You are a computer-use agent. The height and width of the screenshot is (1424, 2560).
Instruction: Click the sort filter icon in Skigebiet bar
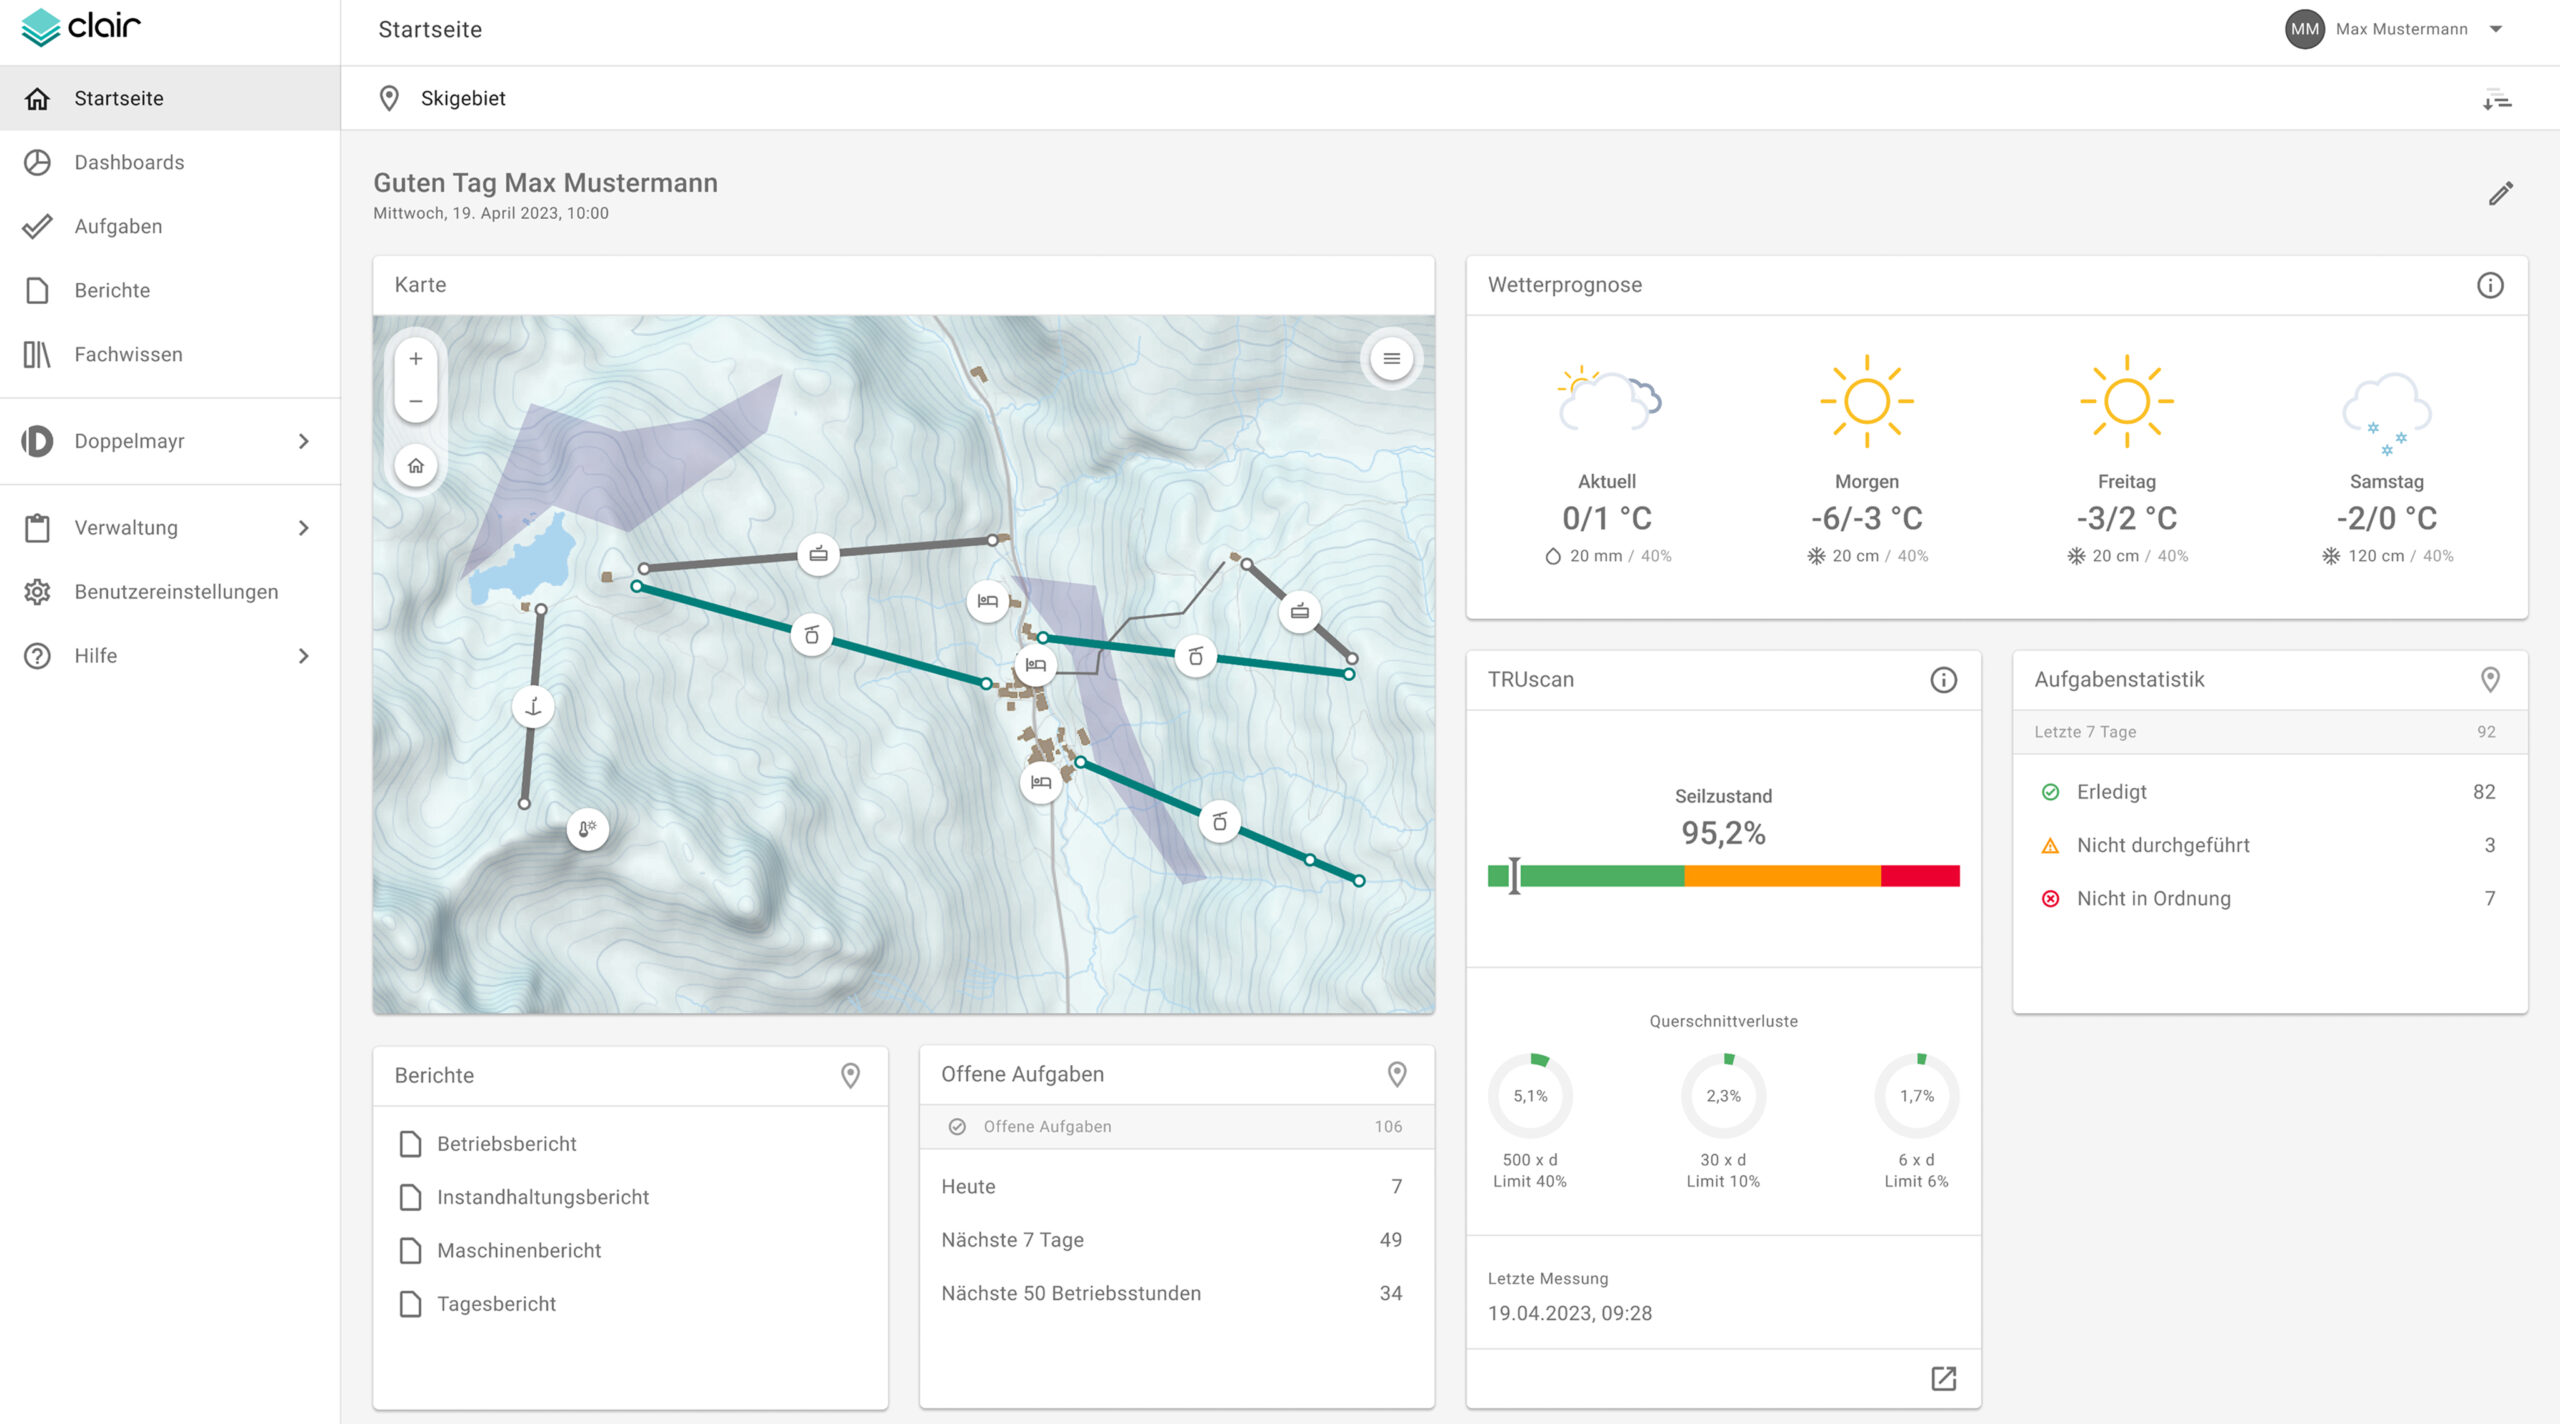coord(2496,99)
